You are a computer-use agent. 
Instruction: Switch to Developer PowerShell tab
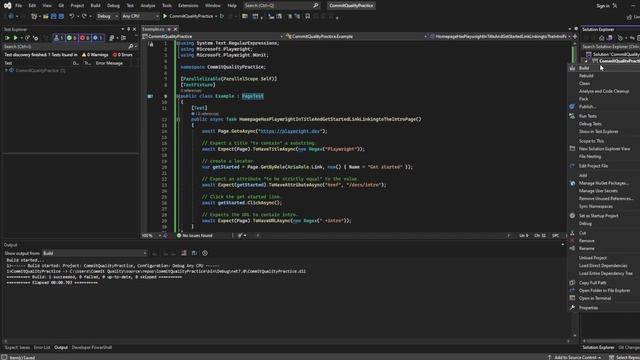coord(92,348)
